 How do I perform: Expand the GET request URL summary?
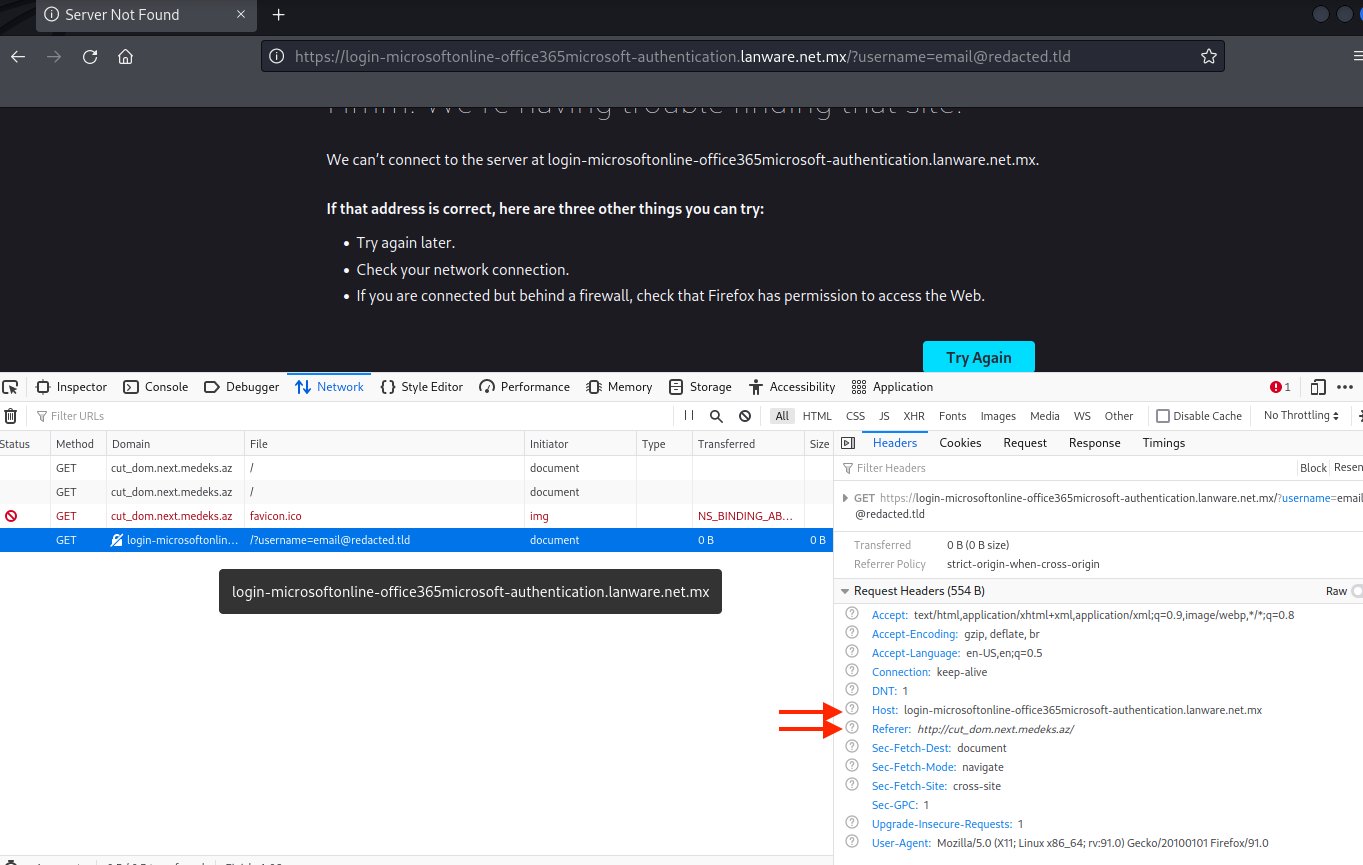[844, 497]
